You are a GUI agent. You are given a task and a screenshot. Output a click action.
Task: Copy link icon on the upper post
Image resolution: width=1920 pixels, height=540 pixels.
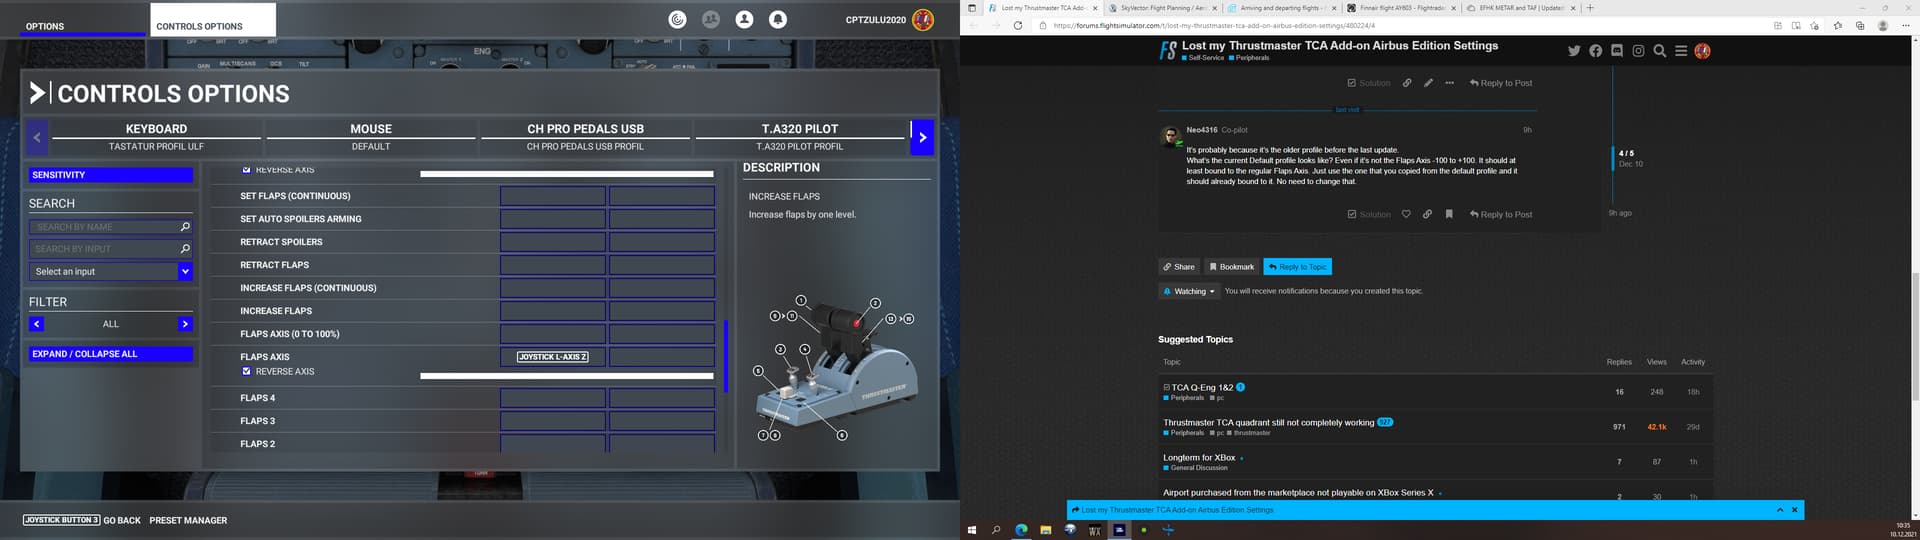(x=1407, y=83)
